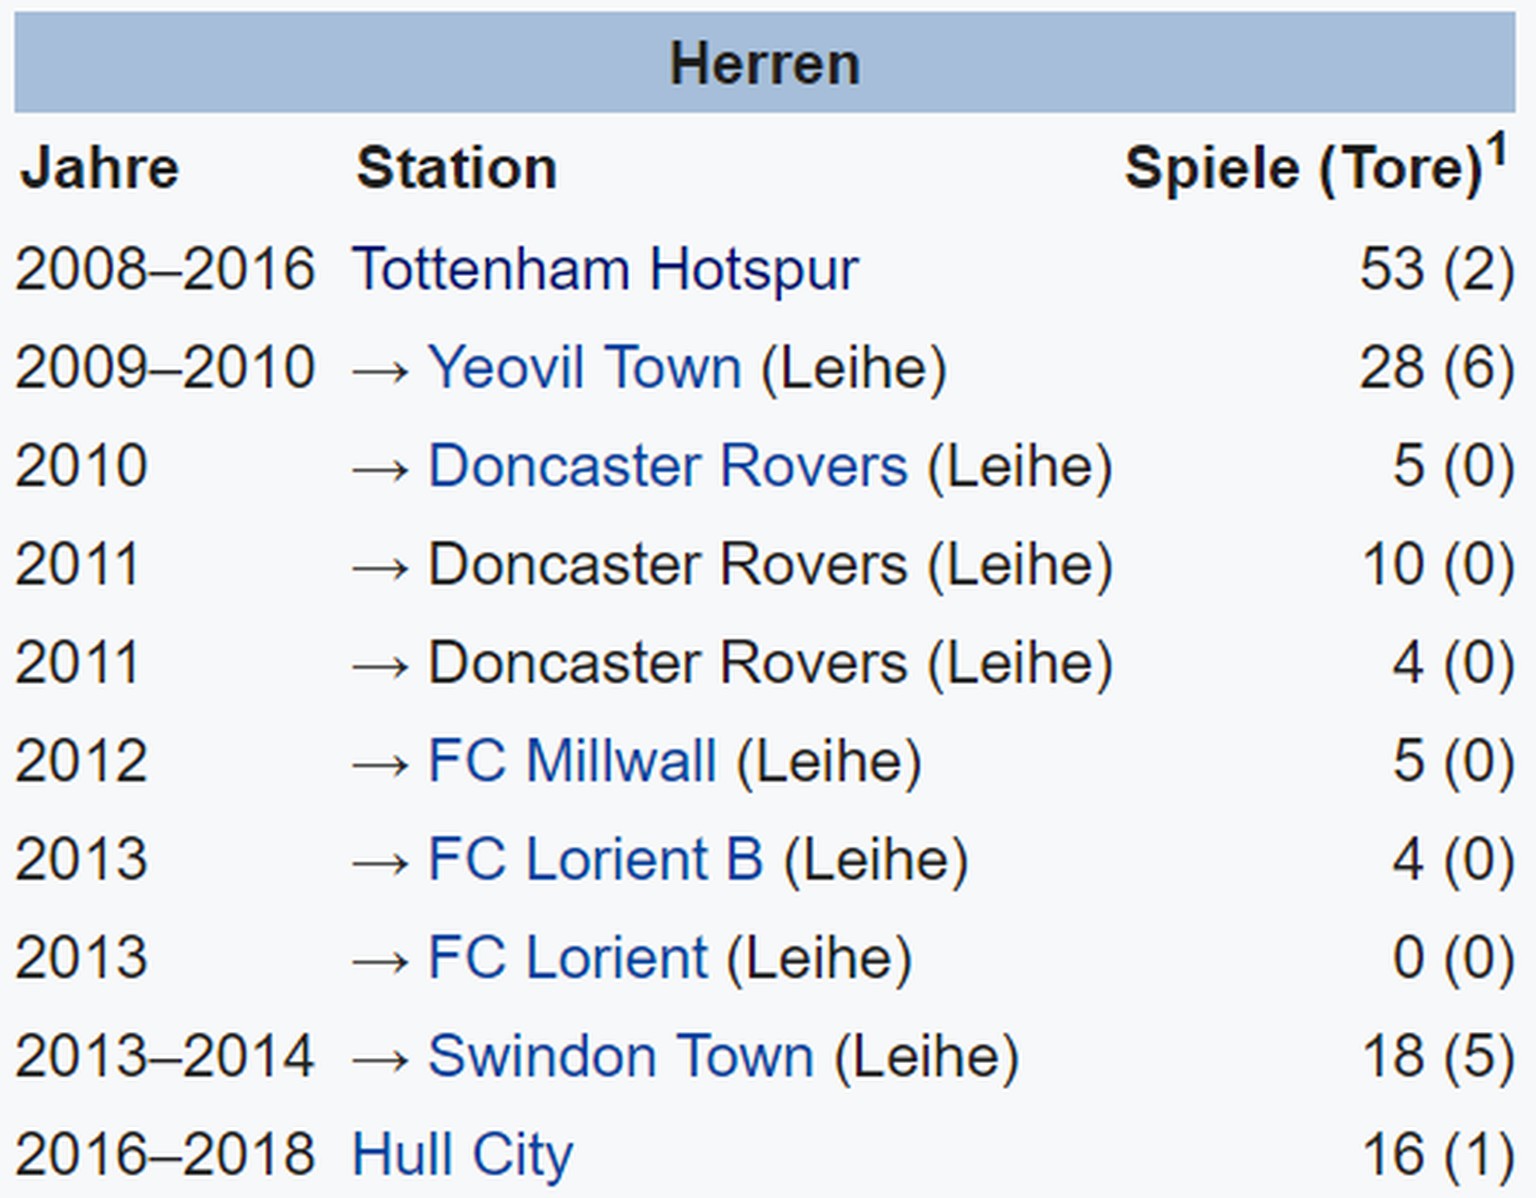This screenshot has width=1536, height=1198.
Task: Open the Hull City link
Action: [x=462, y=1154]
